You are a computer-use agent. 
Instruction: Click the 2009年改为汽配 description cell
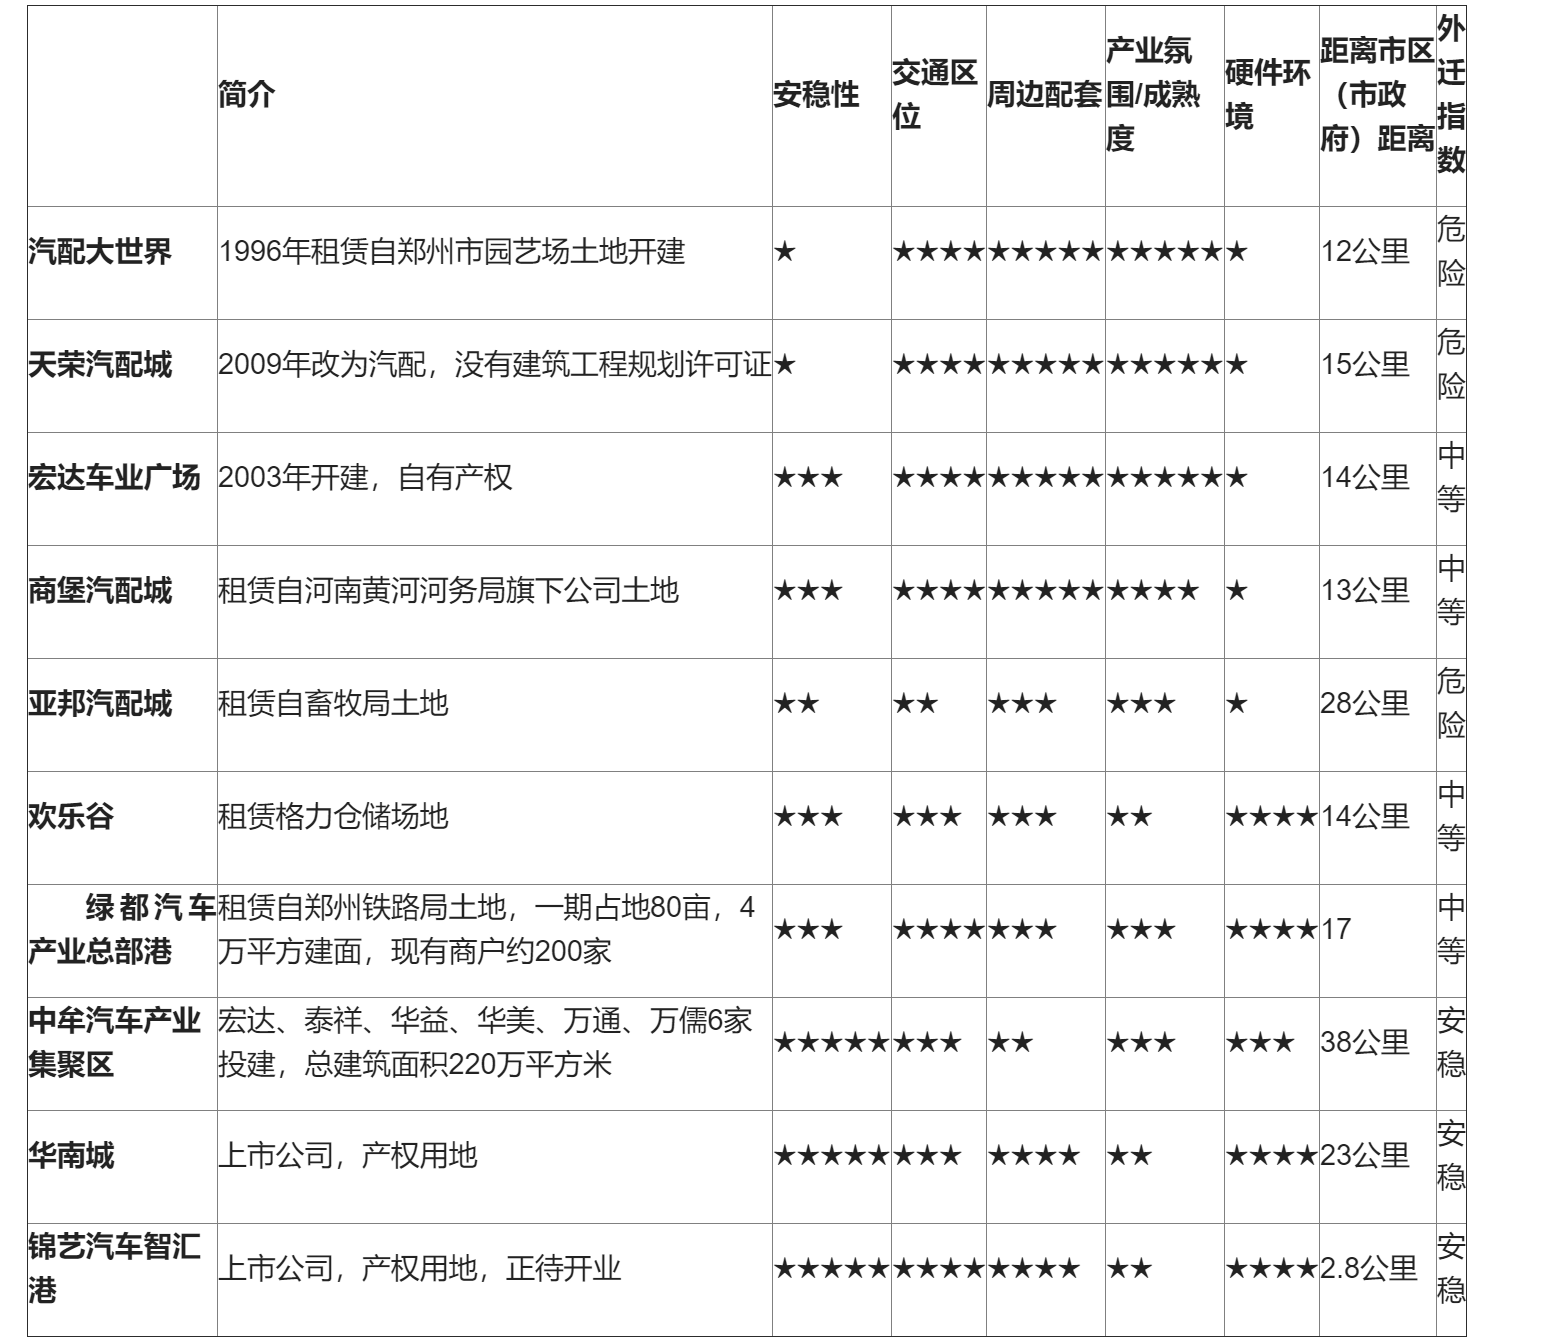click(495, 365)
